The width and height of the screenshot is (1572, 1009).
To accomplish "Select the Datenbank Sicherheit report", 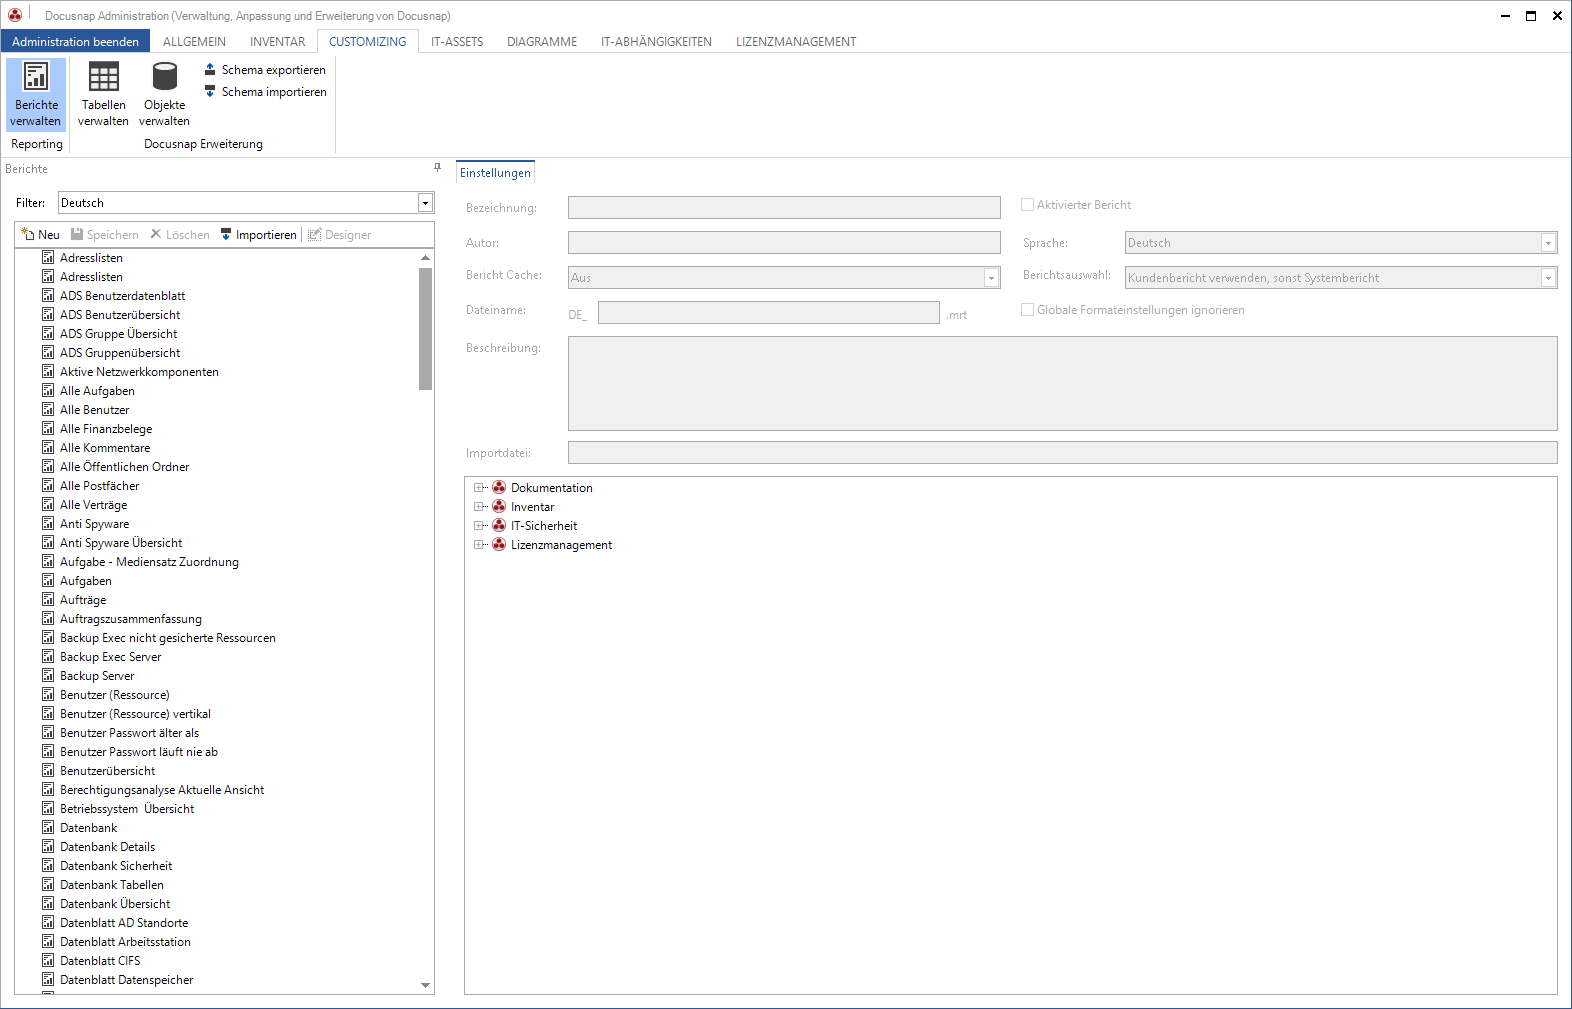I will click(x=116, y=866).
